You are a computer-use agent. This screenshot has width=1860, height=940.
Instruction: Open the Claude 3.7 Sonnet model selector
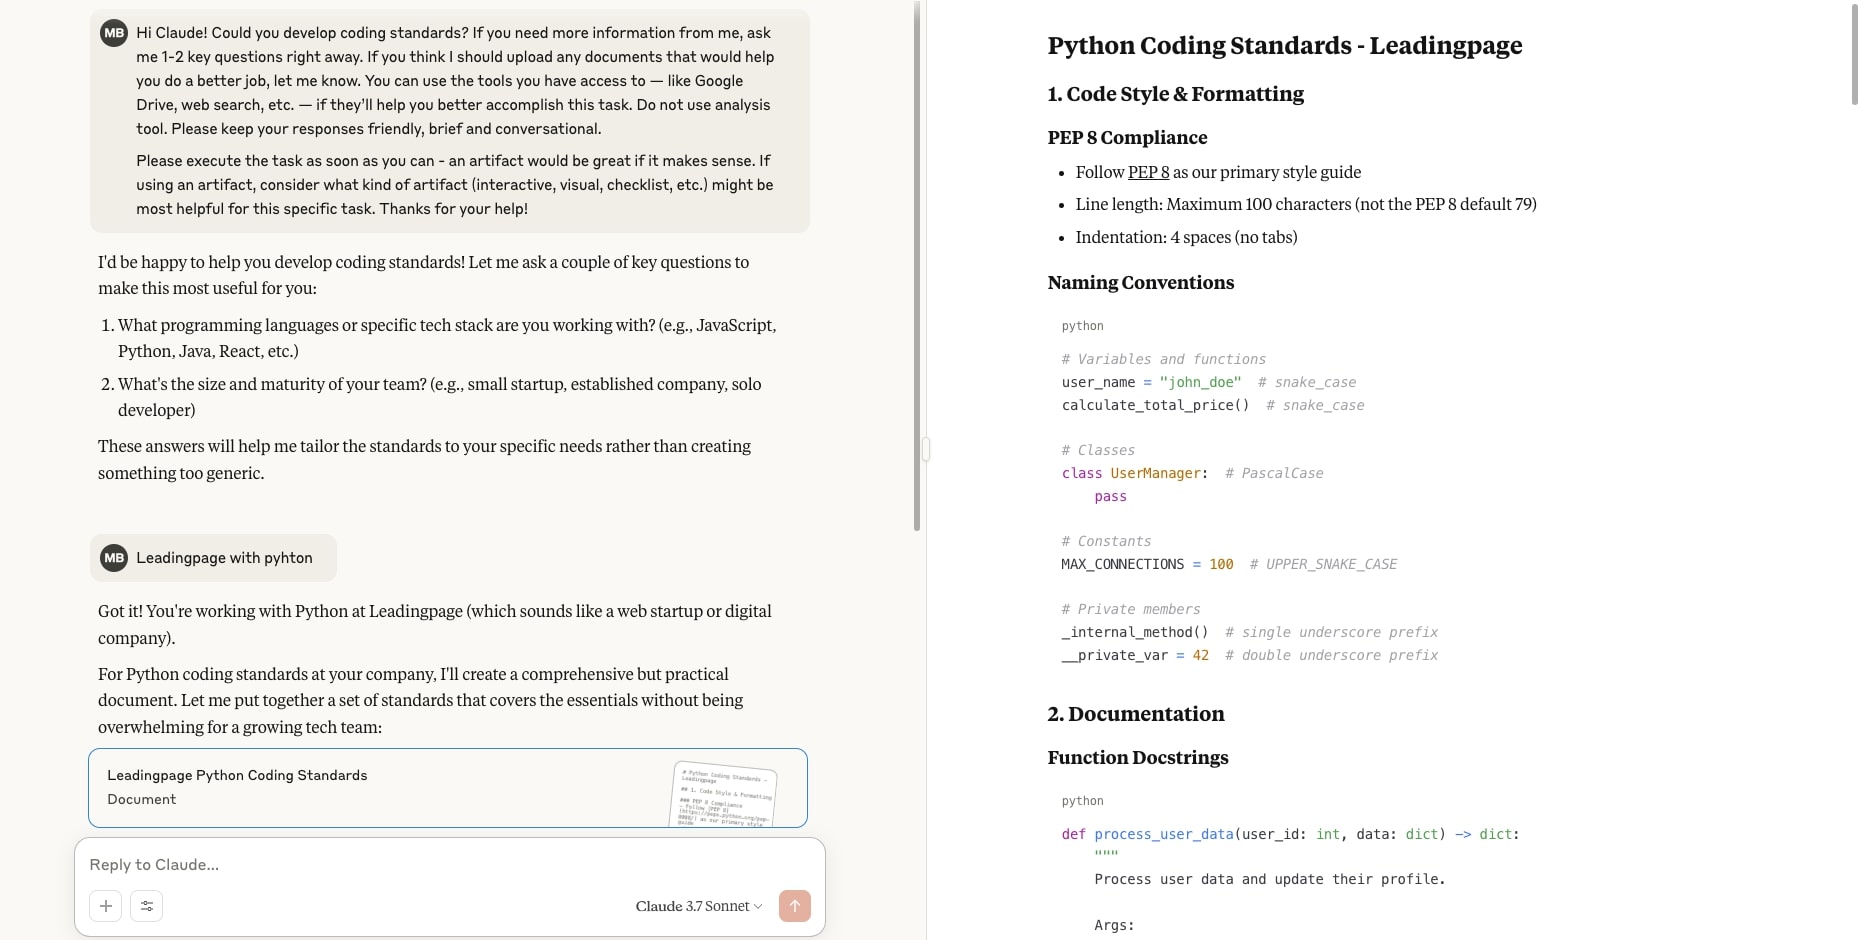click(698, 906)
